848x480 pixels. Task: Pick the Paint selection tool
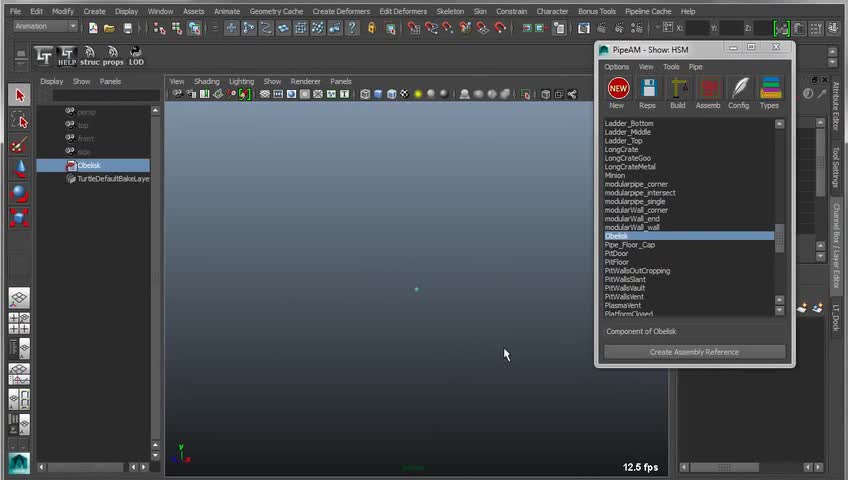click(x=19, y=145)
